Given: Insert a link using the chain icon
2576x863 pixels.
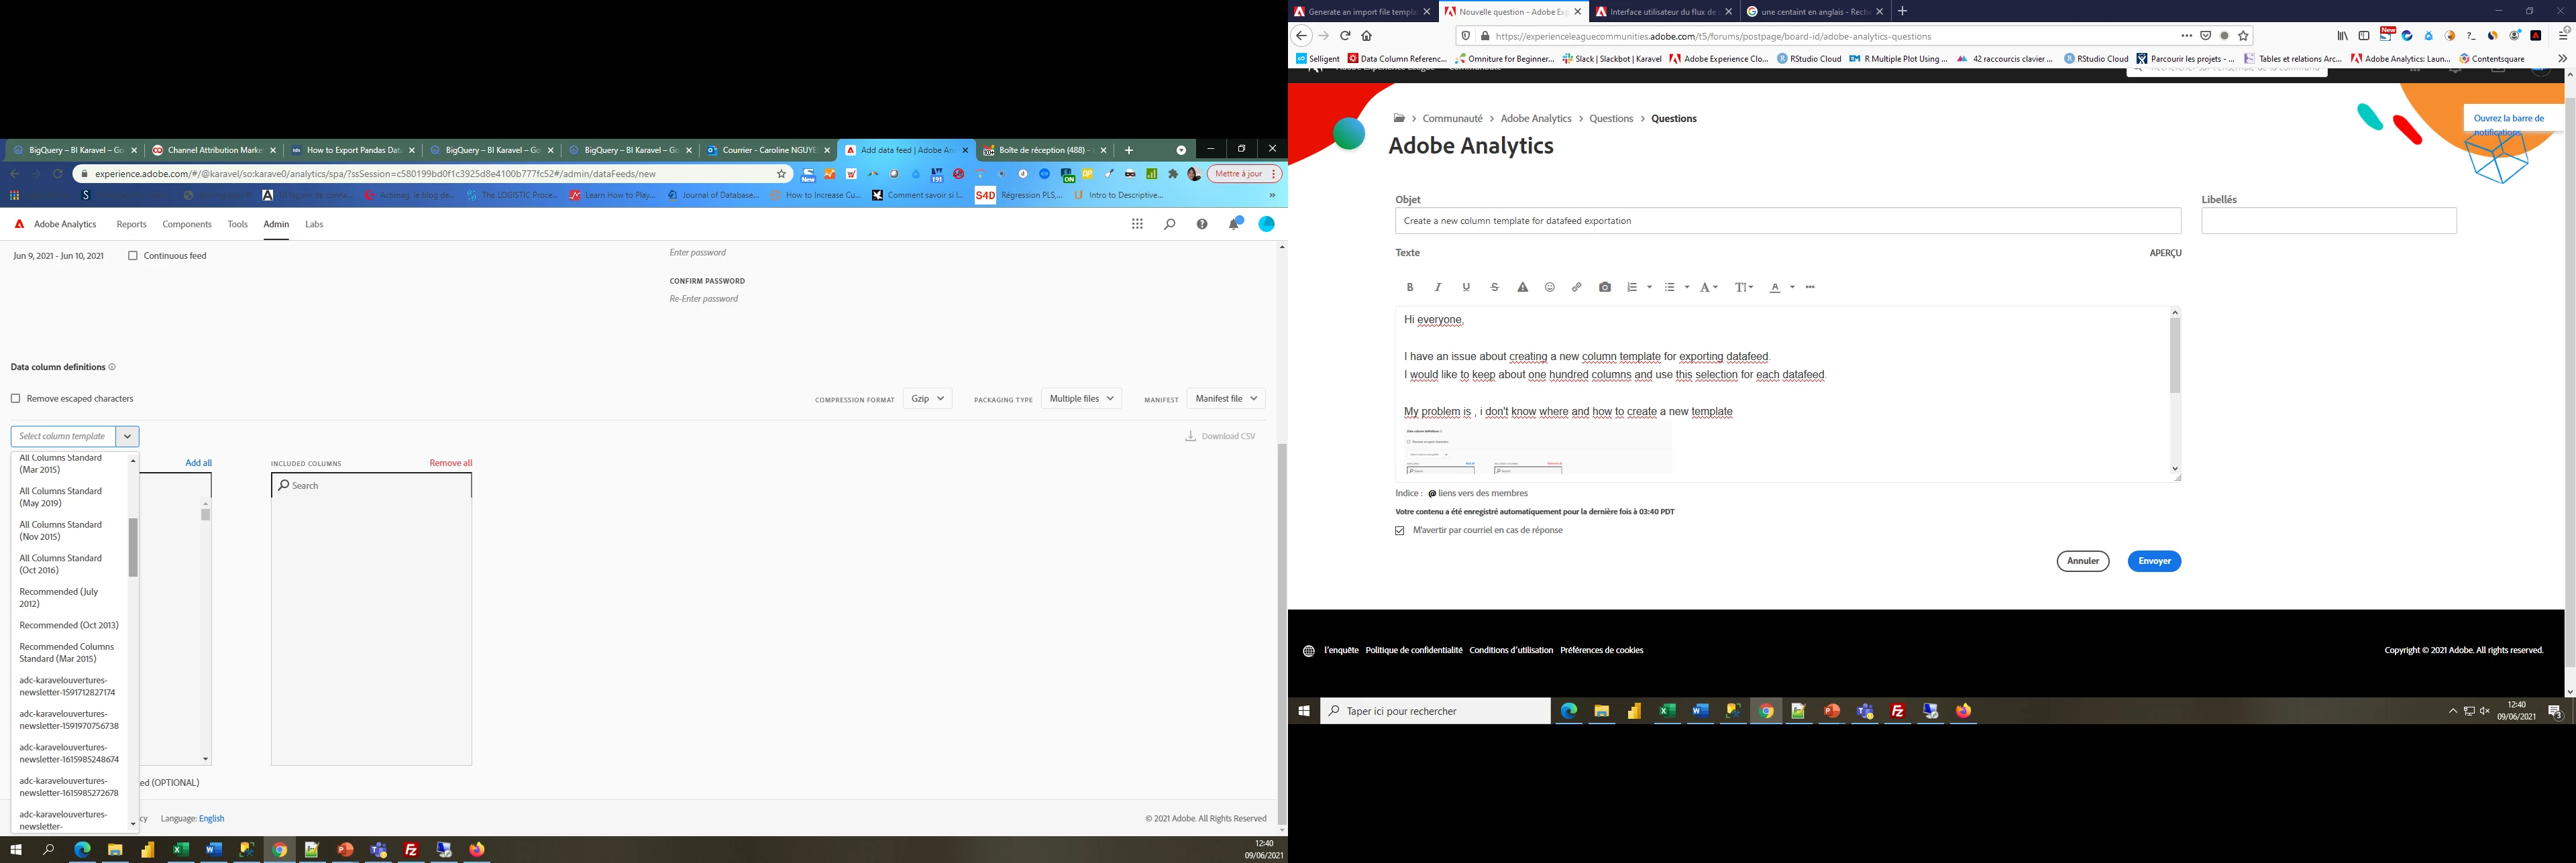Looking at the screenshot, I should coord(1577,288).
